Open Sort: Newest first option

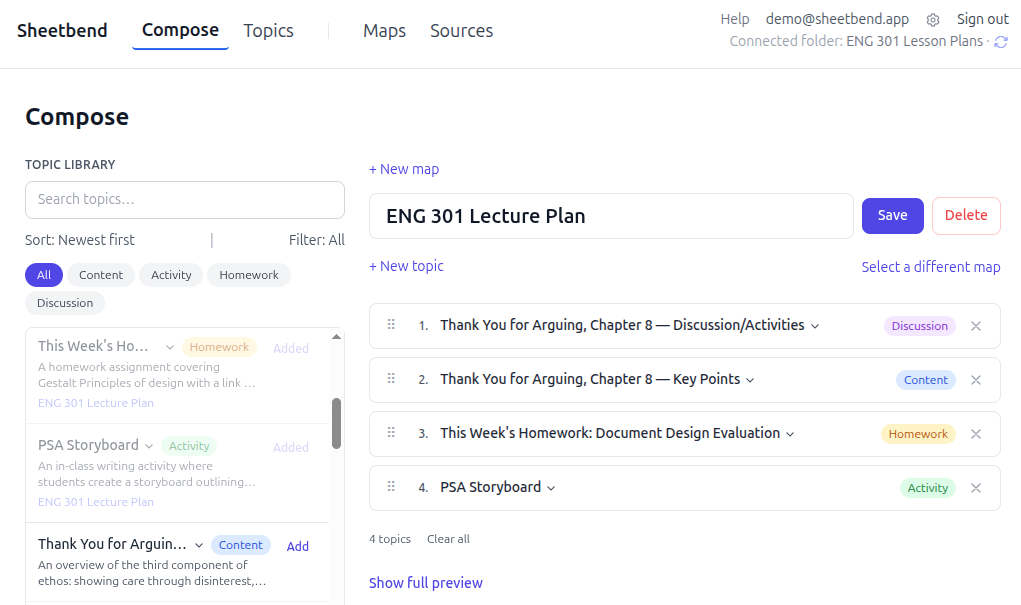79,240
